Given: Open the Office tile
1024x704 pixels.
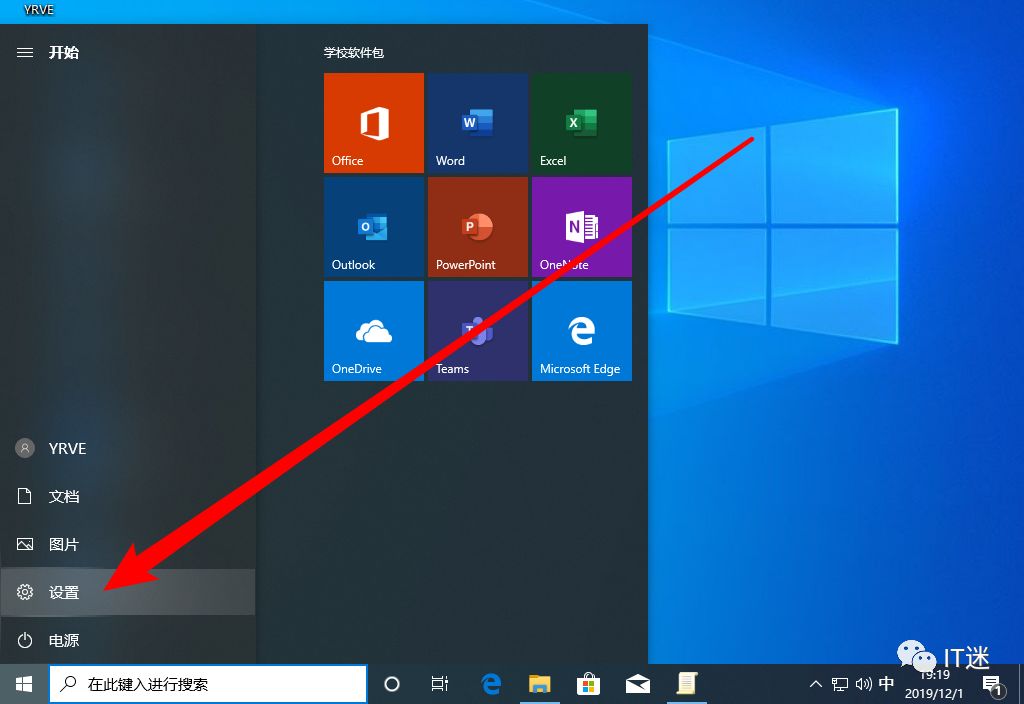Looking at the screenshot, I should click(374, 123).
